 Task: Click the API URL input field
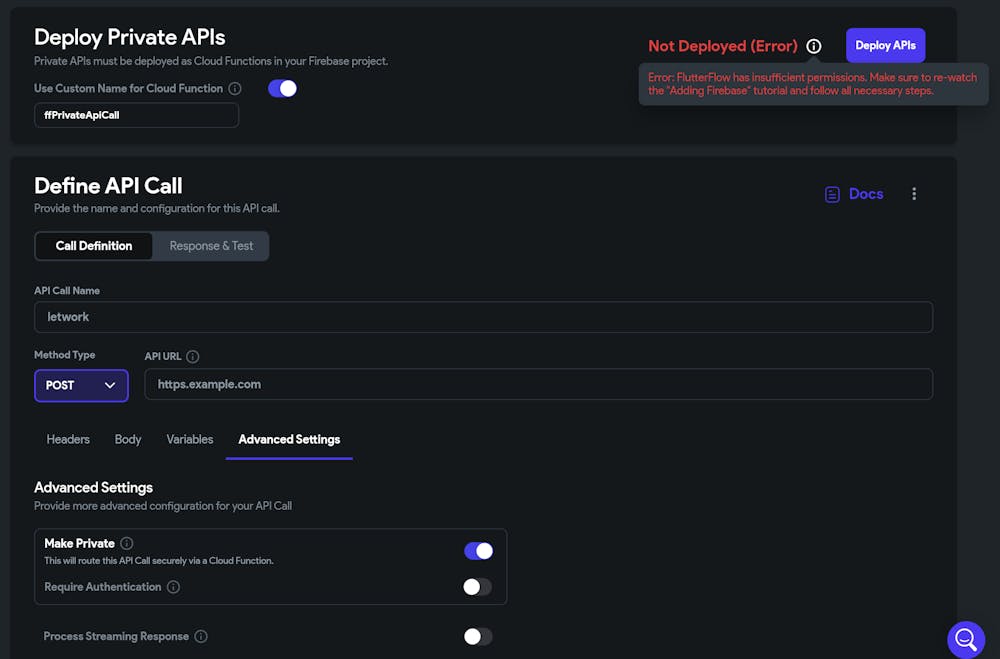coord(538,384)
